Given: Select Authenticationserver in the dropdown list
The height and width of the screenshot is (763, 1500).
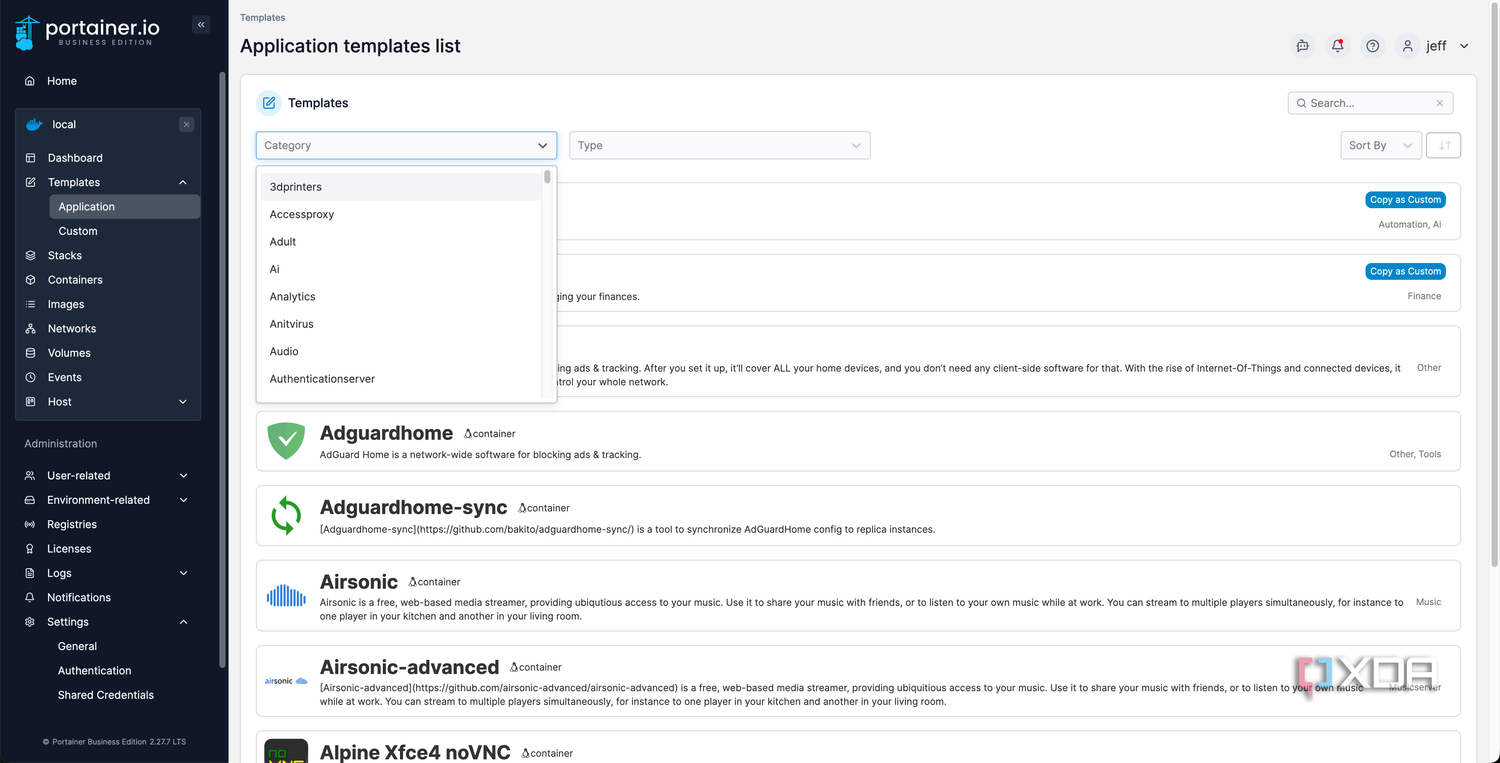Looking at the screenshot, I should click(401, 379).
